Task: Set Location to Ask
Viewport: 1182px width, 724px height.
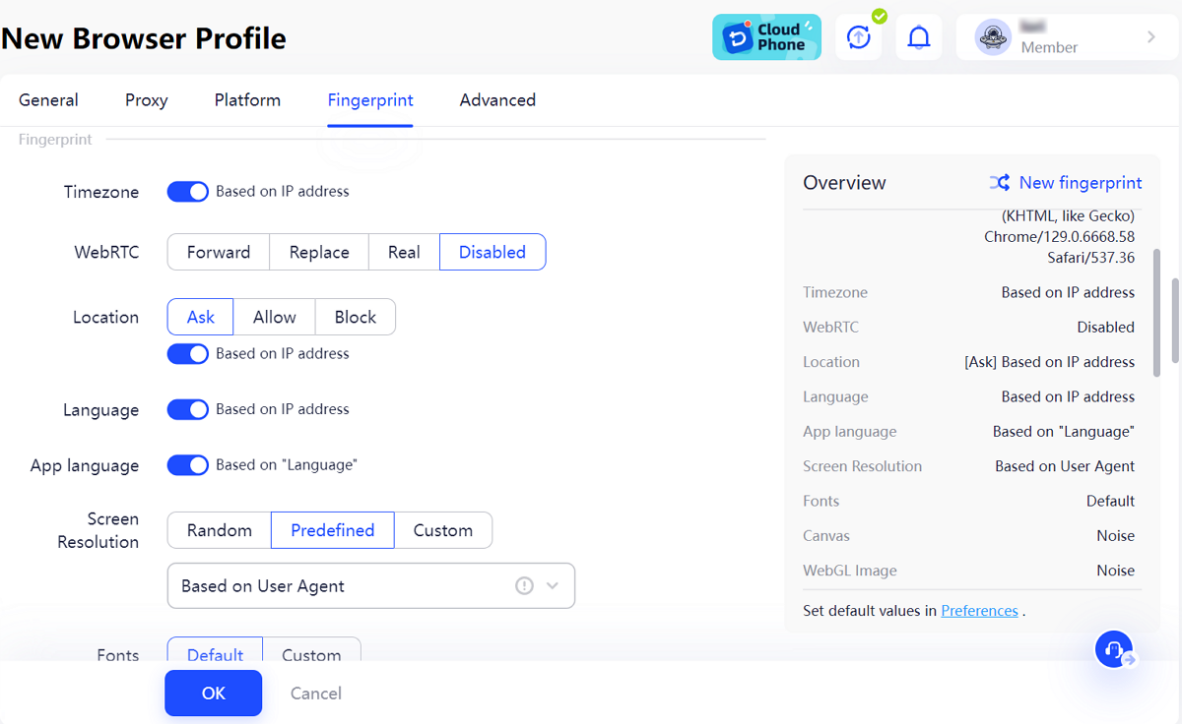Action: [x=201, y=317]
